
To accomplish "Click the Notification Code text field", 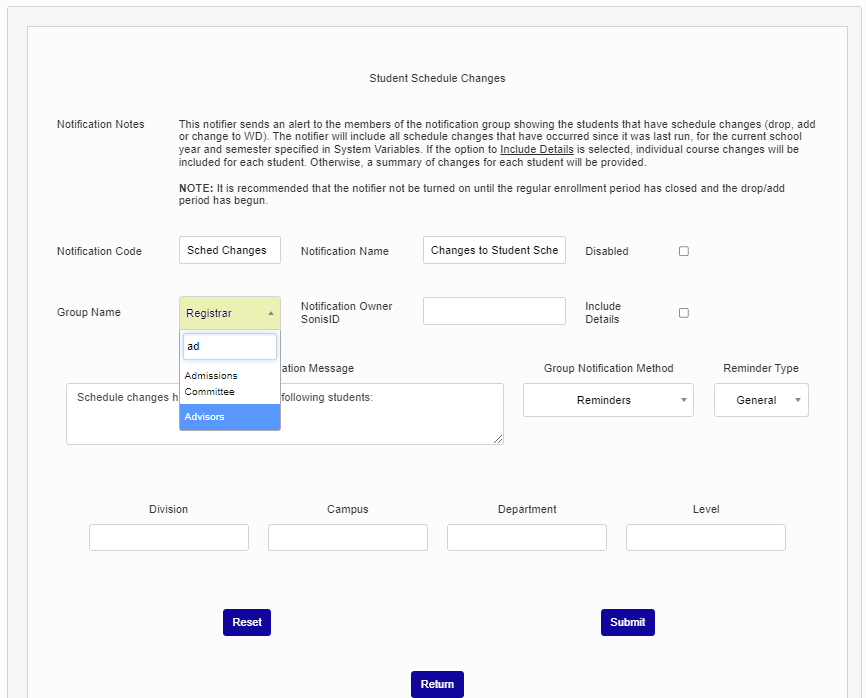I will click(x=229, y=250).
